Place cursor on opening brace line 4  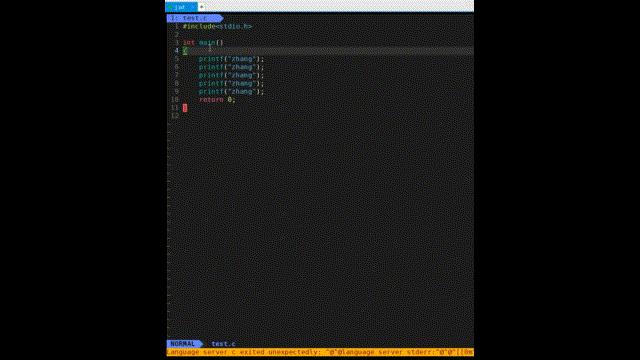185,51
